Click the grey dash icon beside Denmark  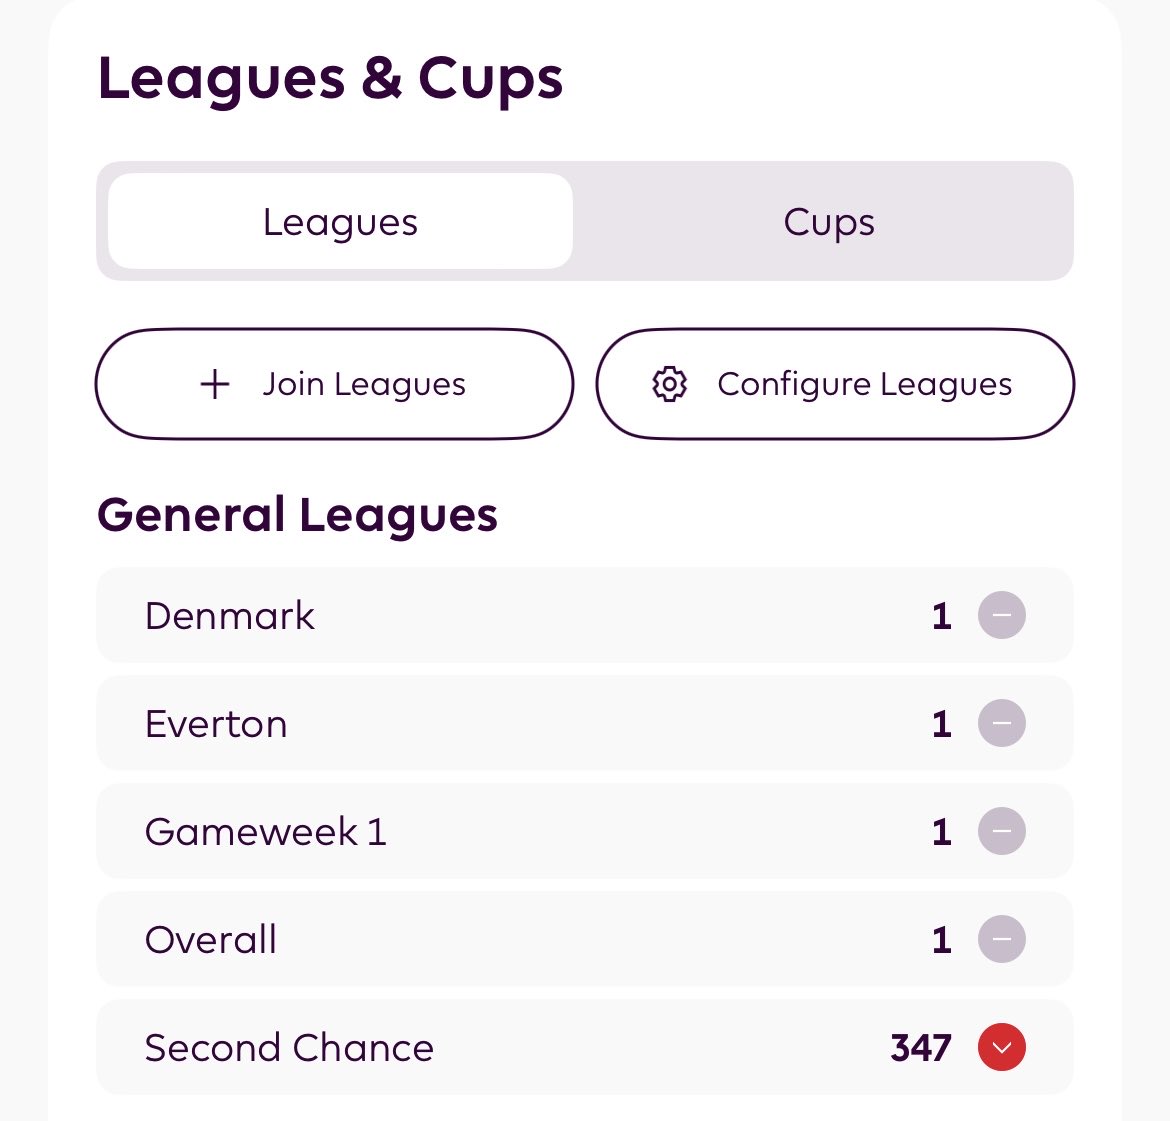click(x=1001, y=615)
